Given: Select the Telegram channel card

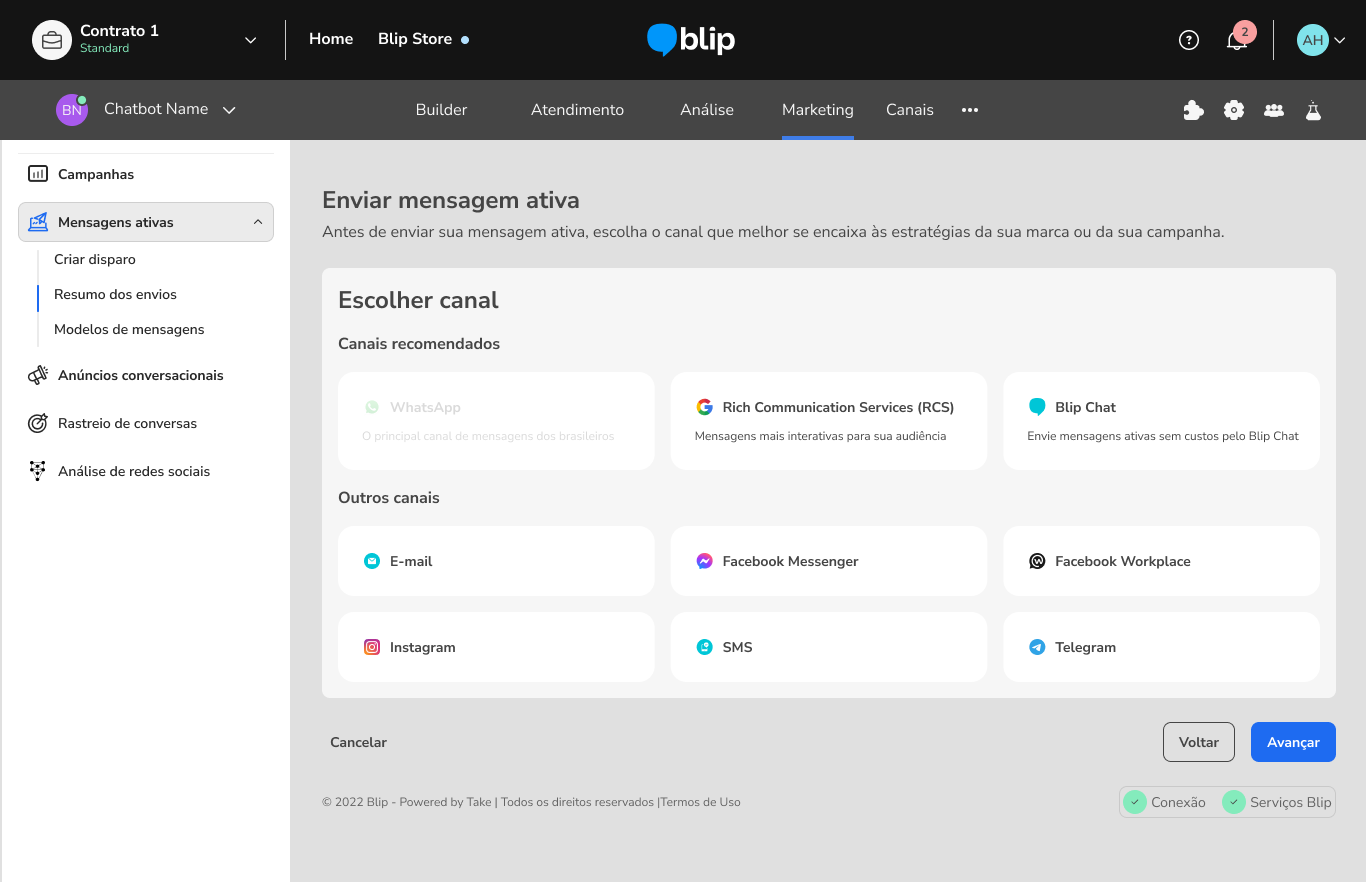Looking at the screenshot, I should [x=1161, y=647].
